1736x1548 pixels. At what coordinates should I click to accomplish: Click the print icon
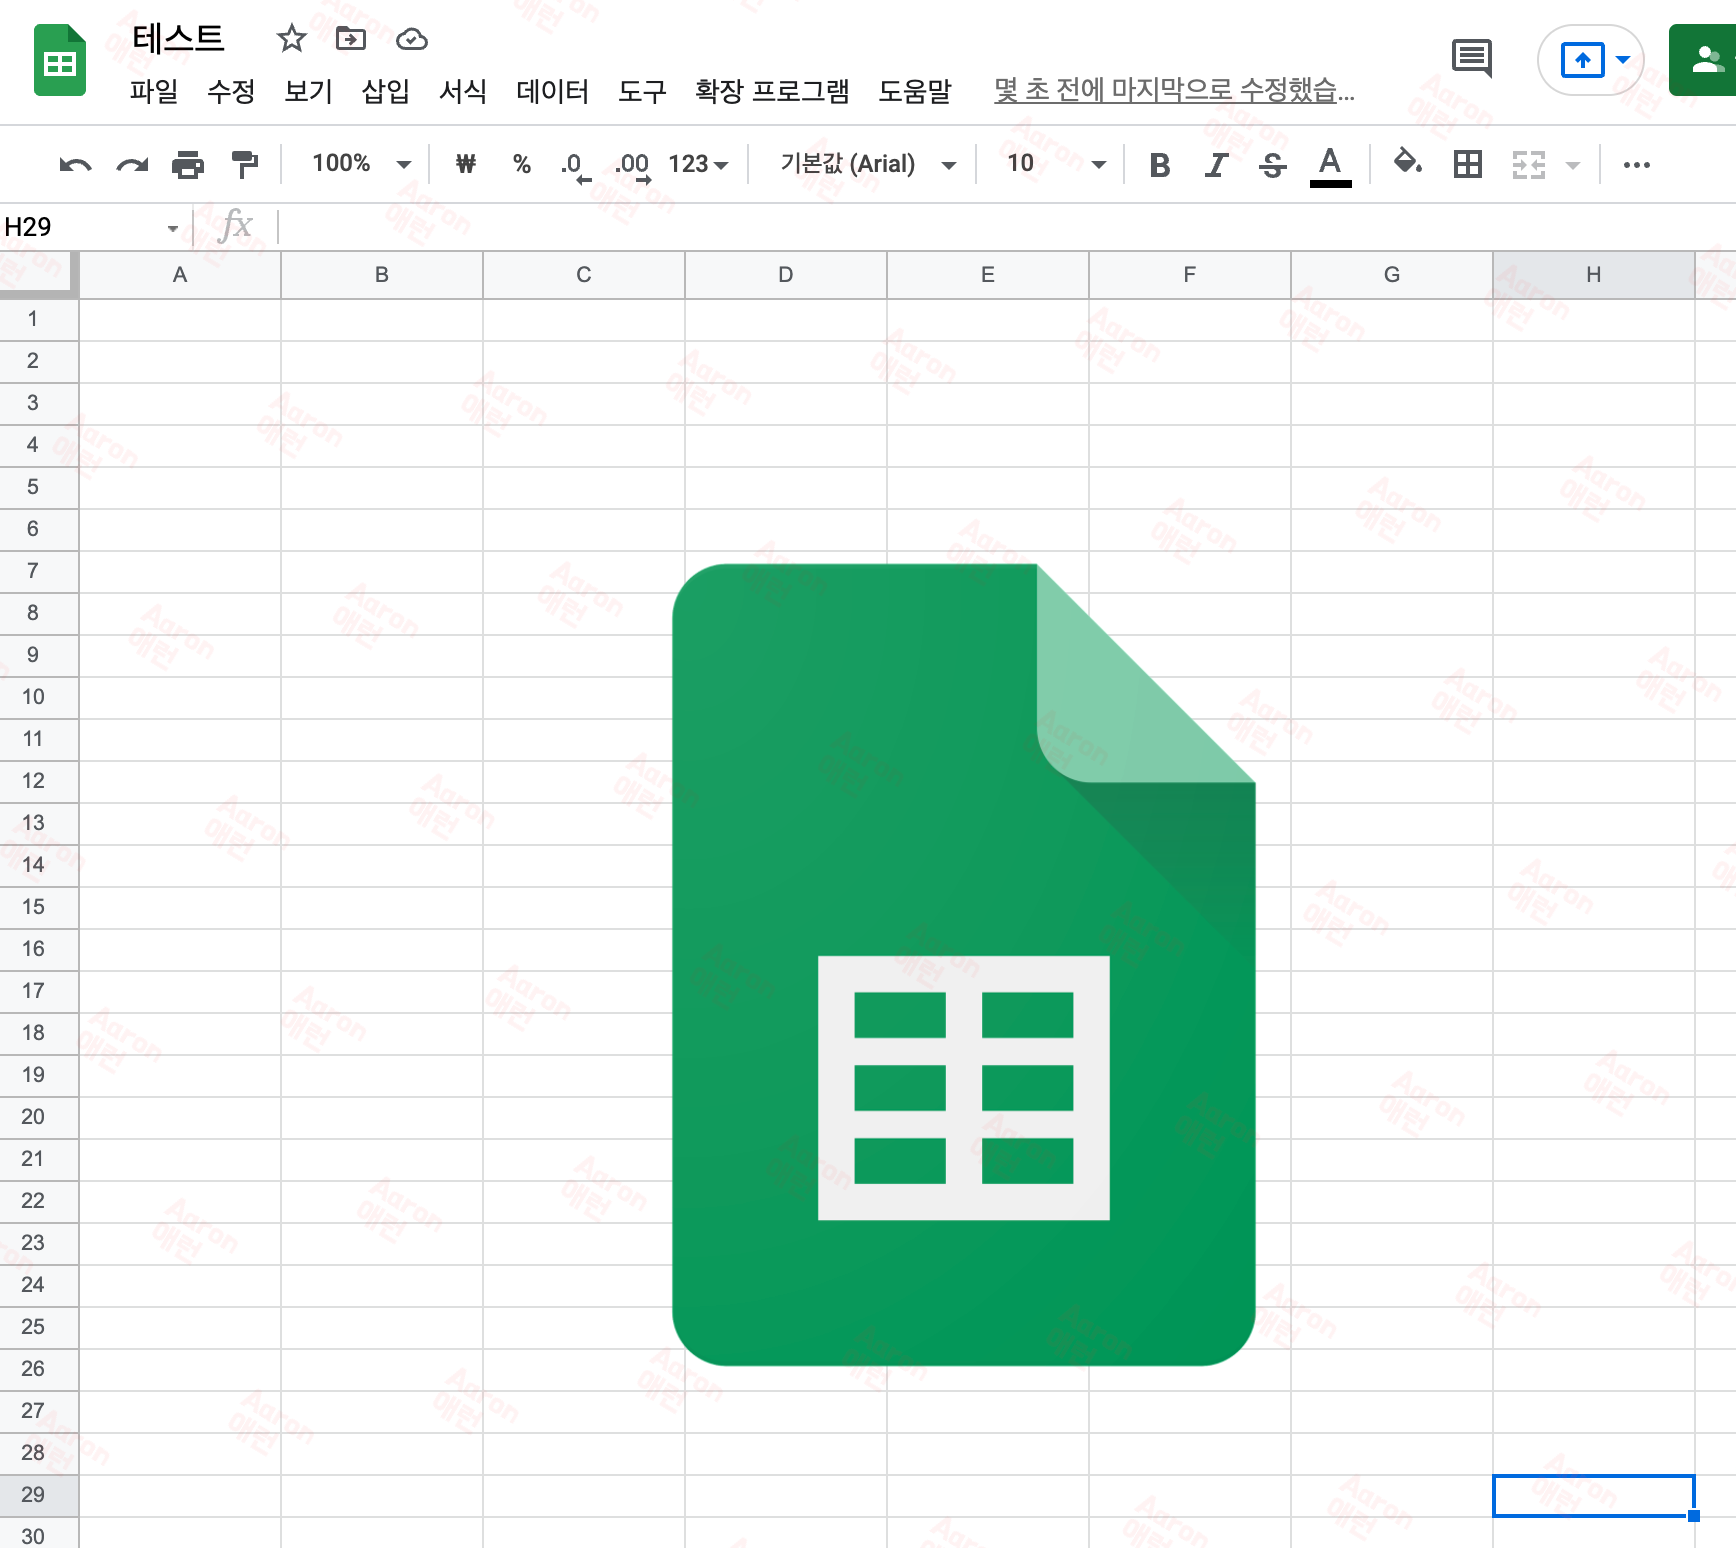click(x=188, y=164)
